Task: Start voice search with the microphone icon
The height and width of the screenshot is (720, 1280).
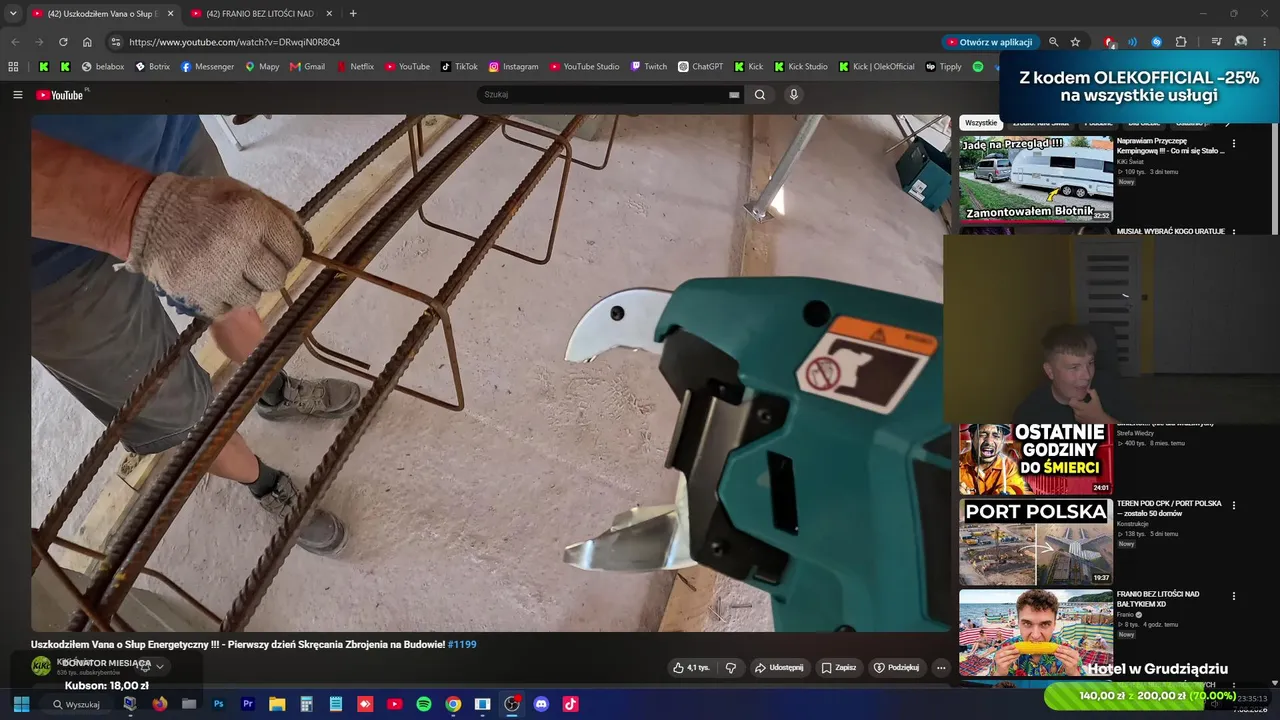Action: click(793, 95)
